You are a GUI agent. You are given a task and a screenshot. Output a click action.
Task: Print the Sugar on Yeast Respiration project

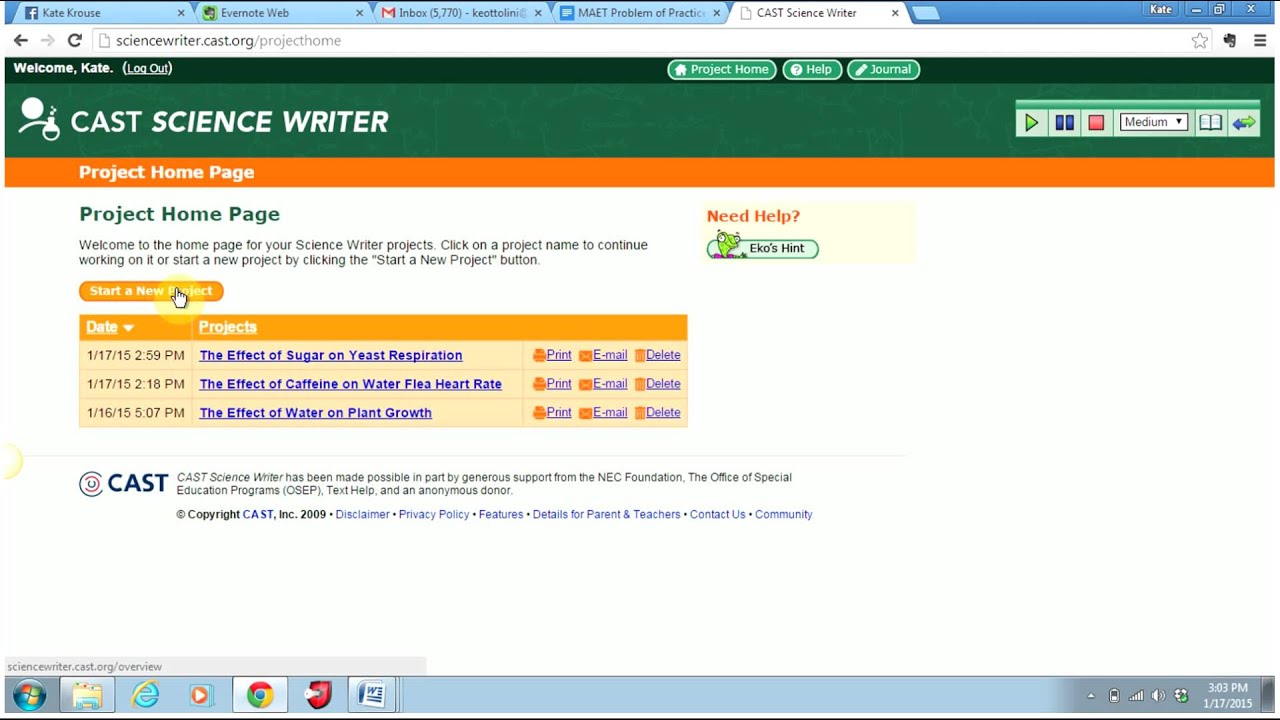[552, 355]
